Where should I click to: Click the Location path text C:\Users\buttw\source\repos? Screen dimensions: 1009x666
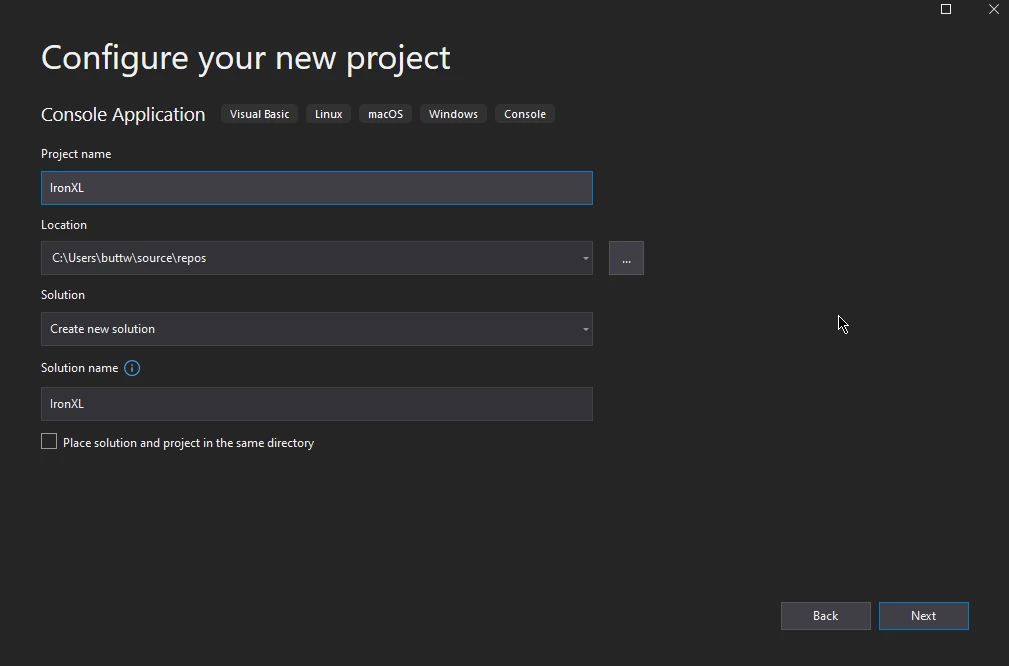coord(129,258)
